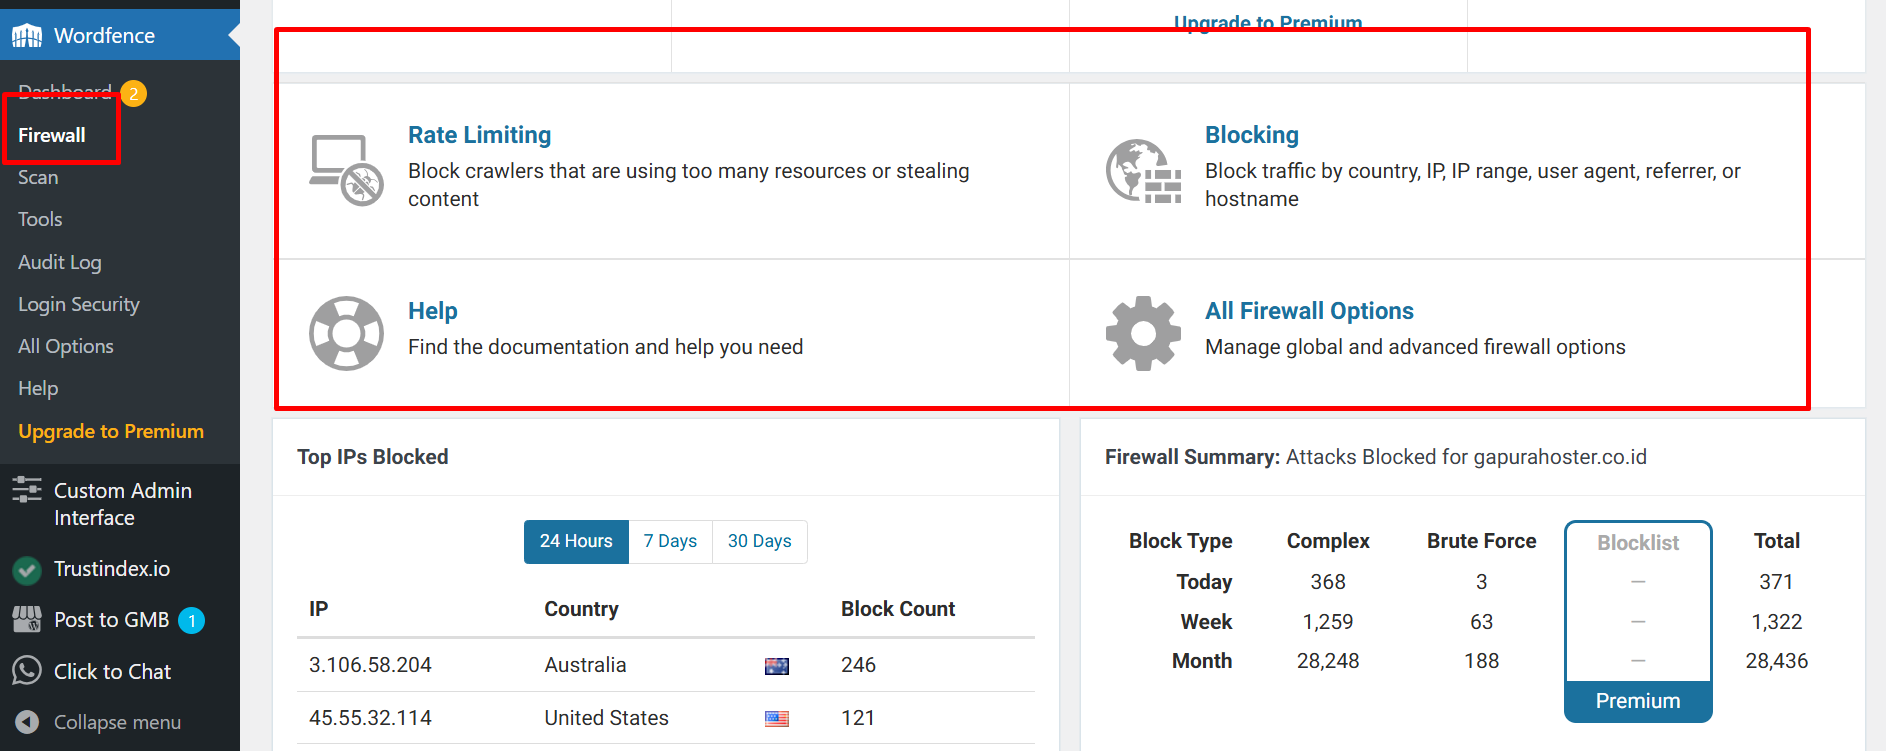
Task: Open the Tools submenu item
Action: click(x=40, y=219)
